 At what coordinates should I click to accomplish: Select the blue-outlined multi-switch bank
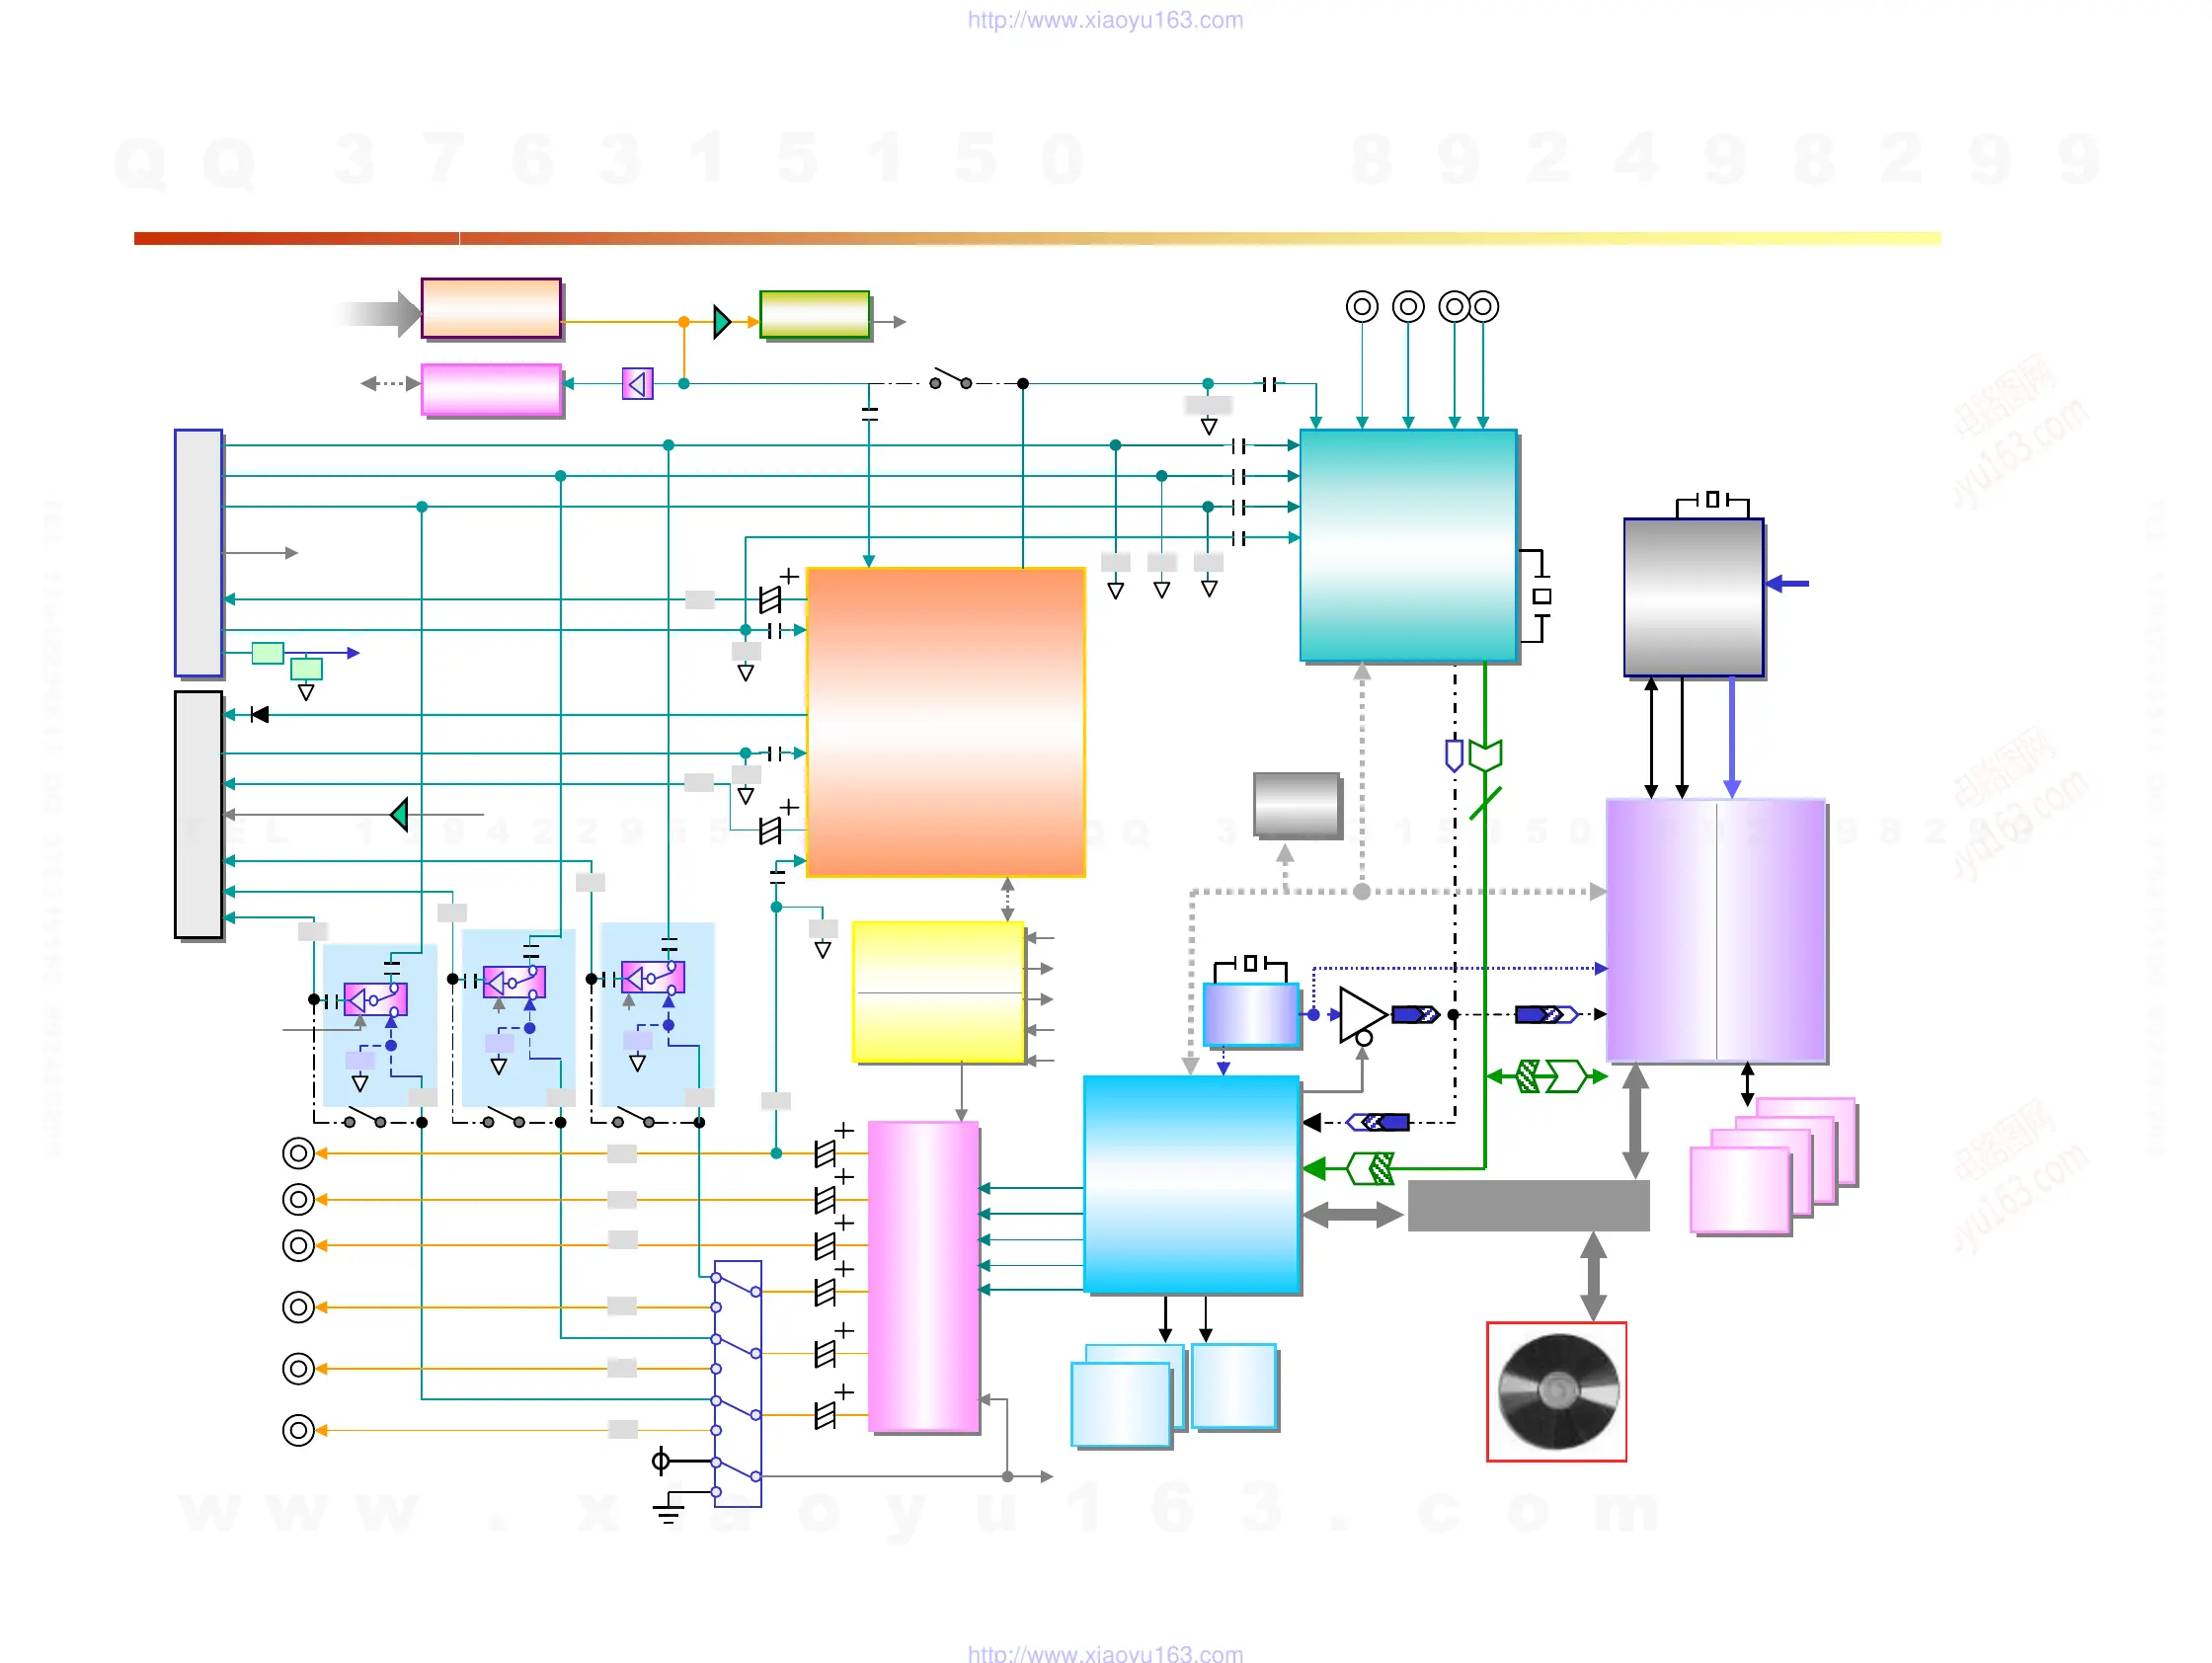[x=737, y=1384]
